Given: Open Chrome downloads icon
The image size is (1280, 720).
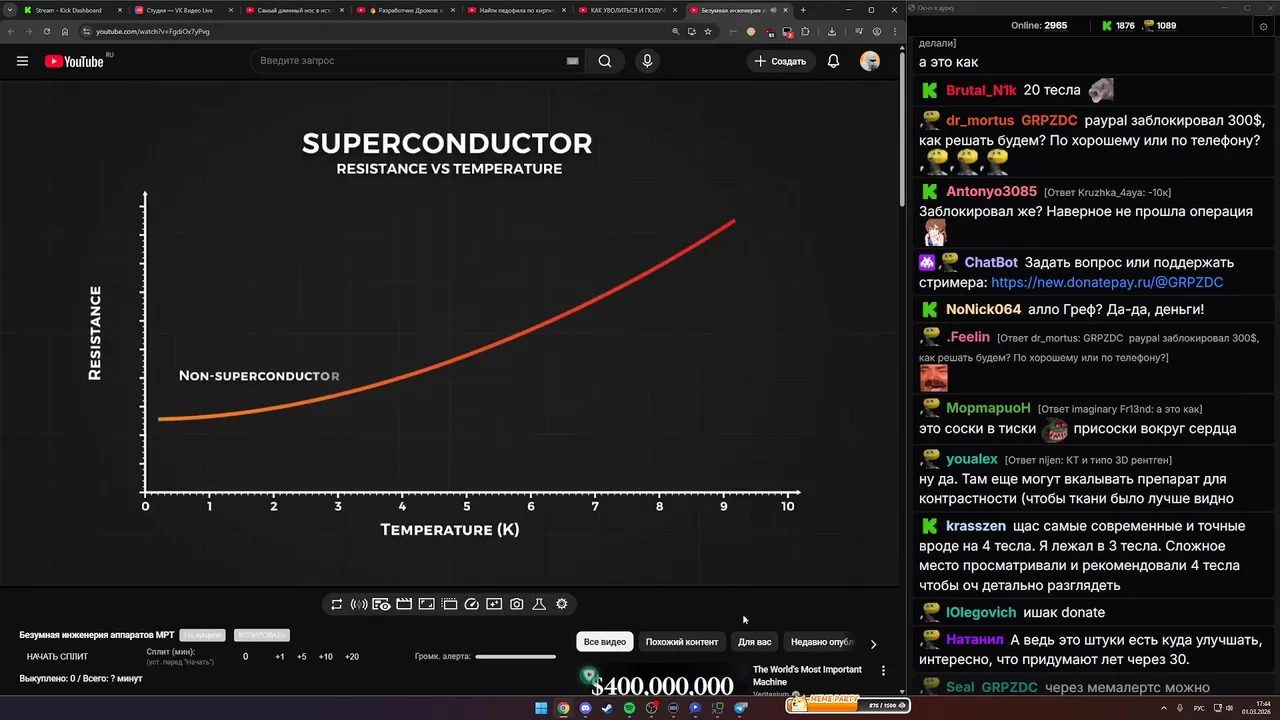Looking at the screenshot, I should (x=832, y=31).
